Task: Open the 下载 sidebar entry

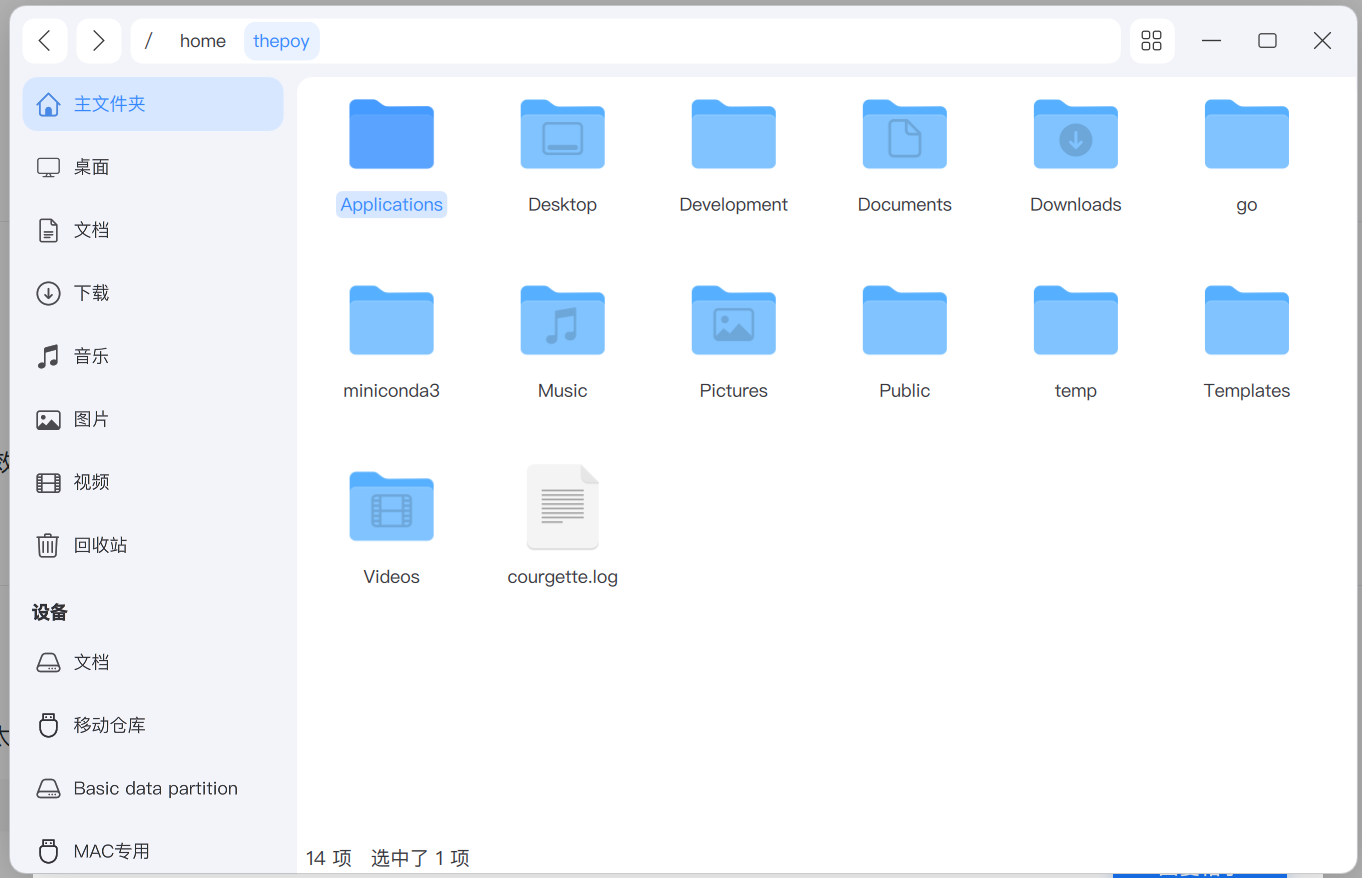Action: 92,292
